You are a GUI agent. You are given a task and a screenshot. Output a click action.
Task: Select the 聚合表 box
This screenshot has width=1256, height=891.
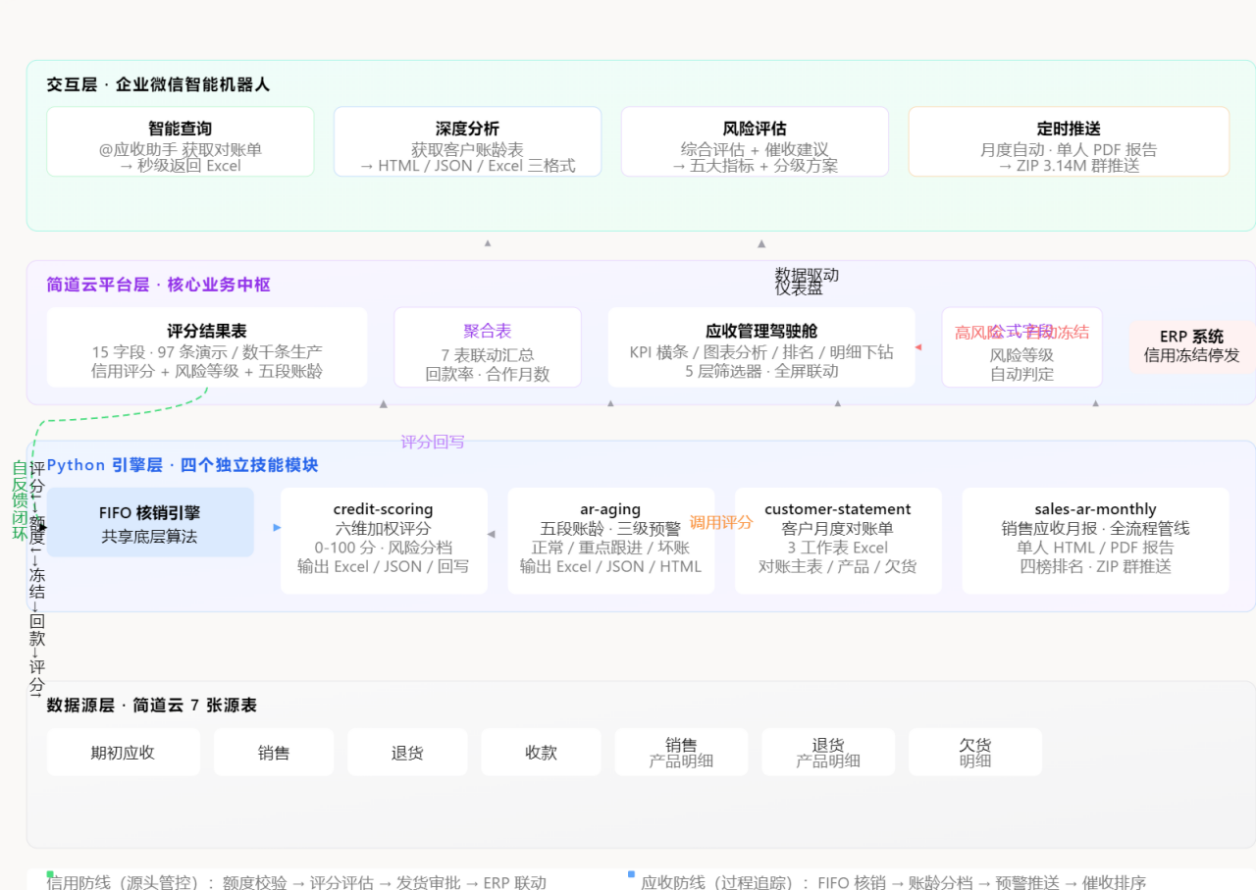(487, 348)
